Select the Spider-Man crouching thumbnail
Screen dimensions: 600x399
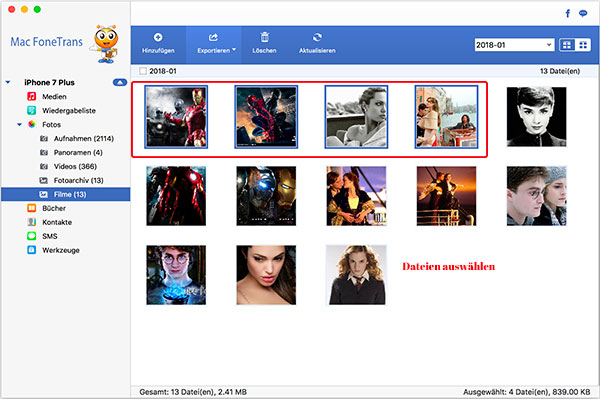point(266,117)
